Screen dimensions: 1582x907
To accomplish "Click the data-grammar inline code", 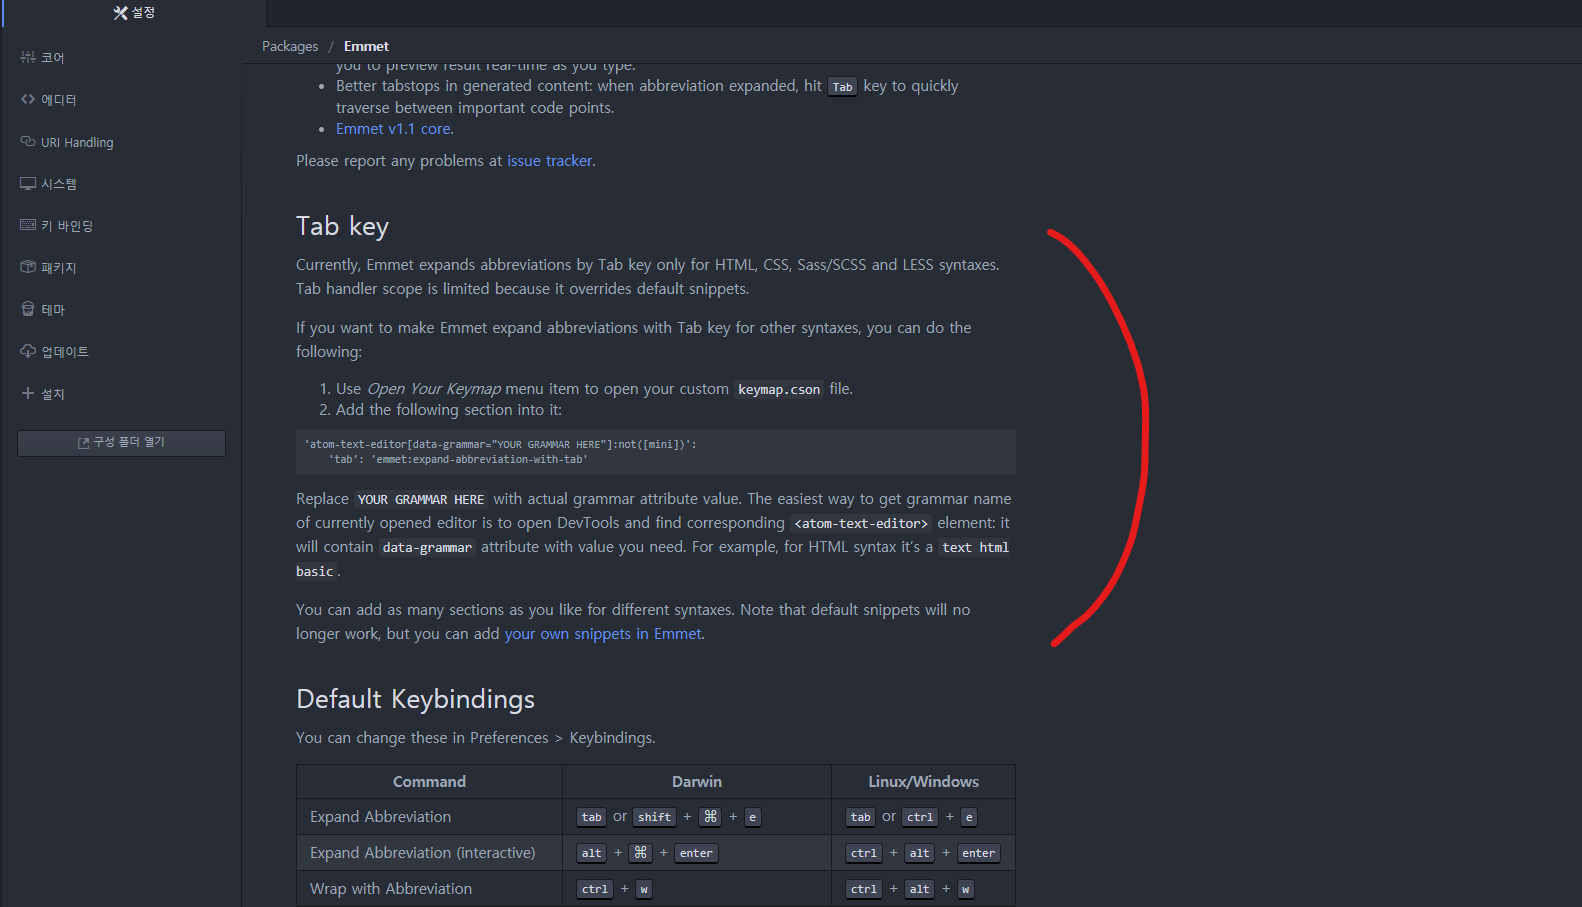I will coord(427,548).
